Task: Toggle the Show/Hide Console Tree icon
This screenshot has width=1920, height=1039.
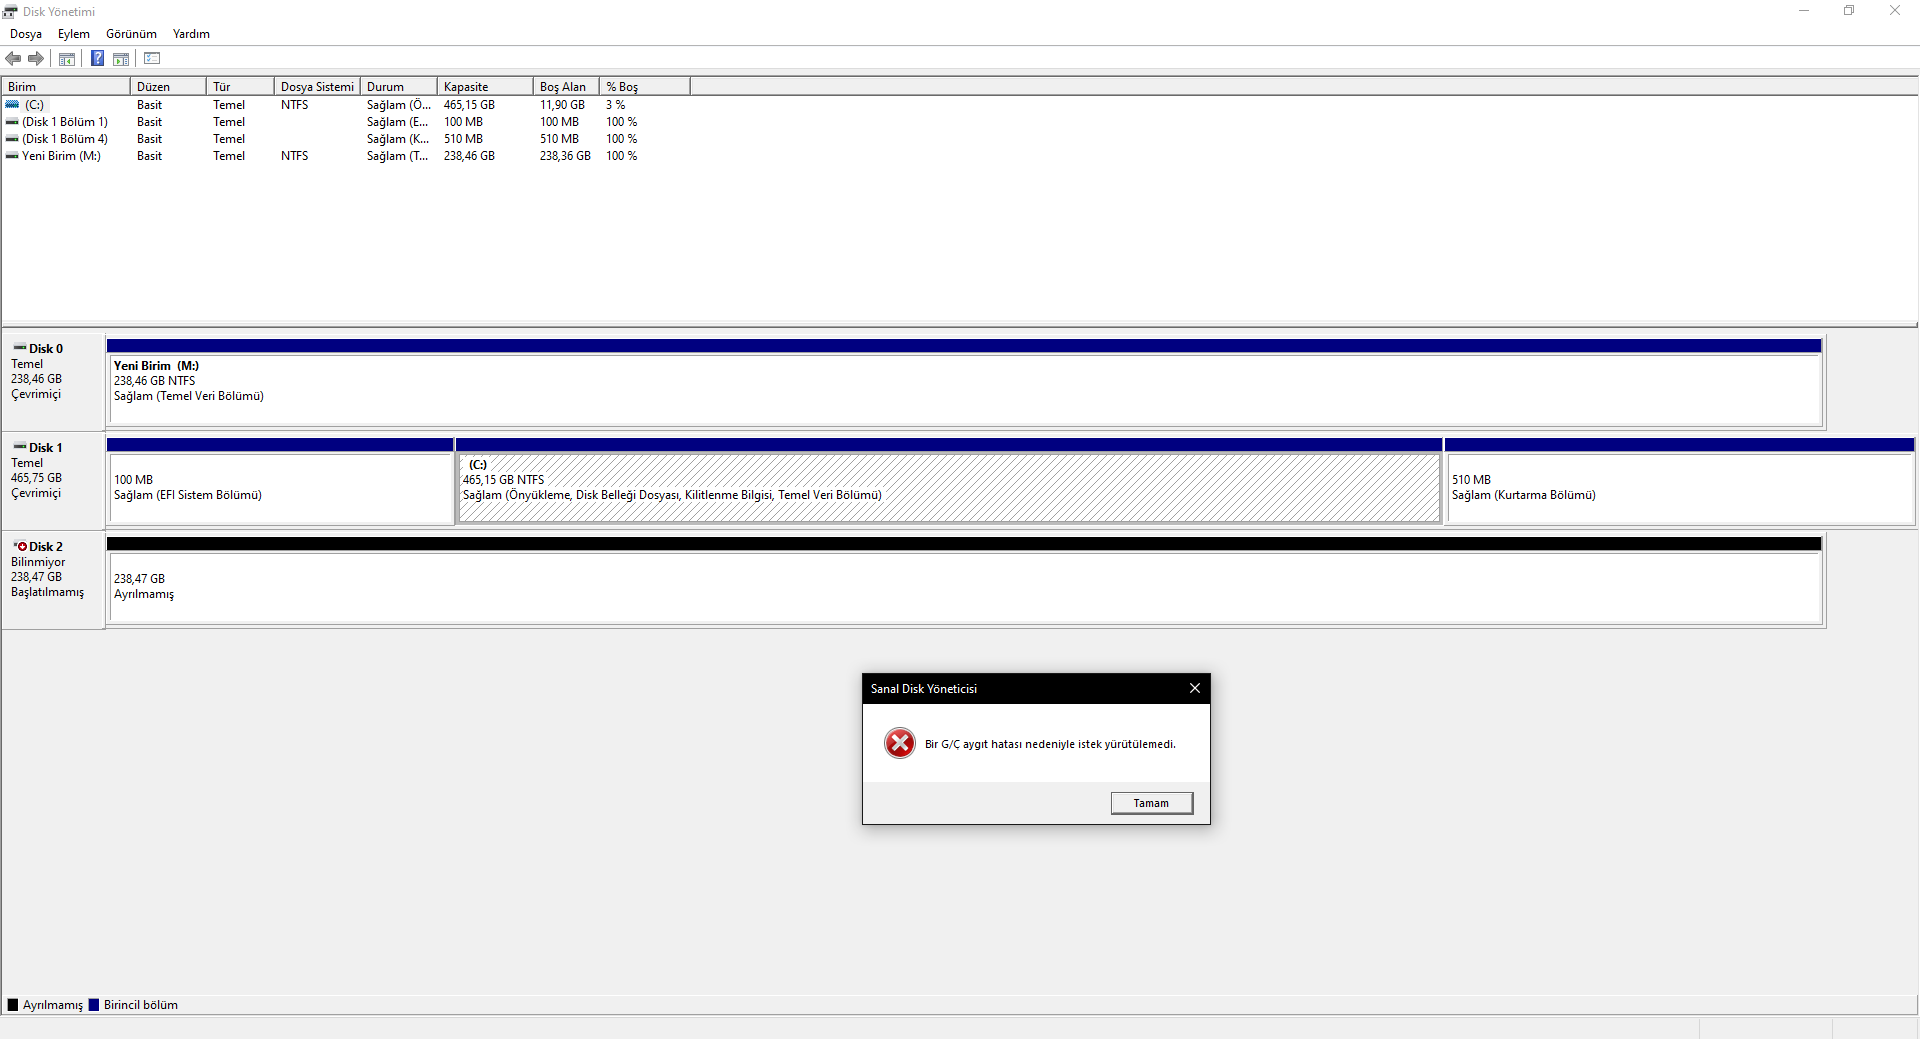Action: click(x=67, y=59)
